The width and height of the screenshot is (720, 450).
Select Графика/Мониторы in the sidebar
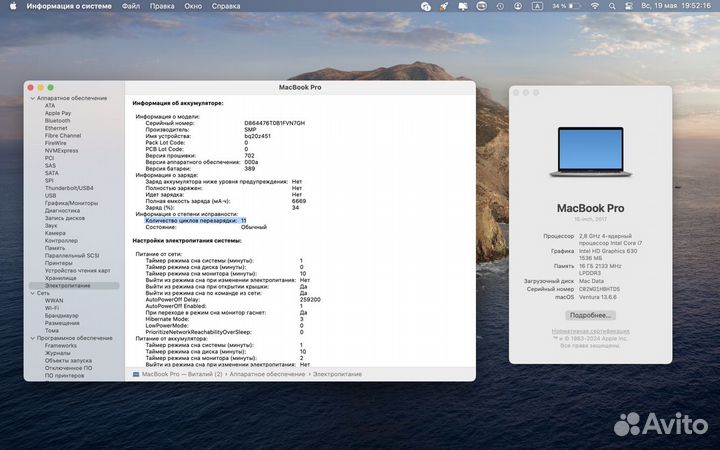tap(71, 203)
